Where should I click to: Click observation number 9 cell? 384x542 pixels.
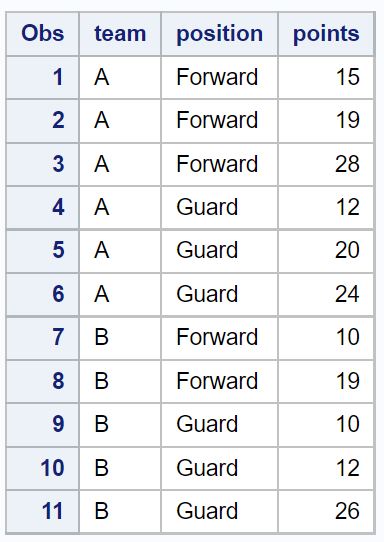(43, 425)
